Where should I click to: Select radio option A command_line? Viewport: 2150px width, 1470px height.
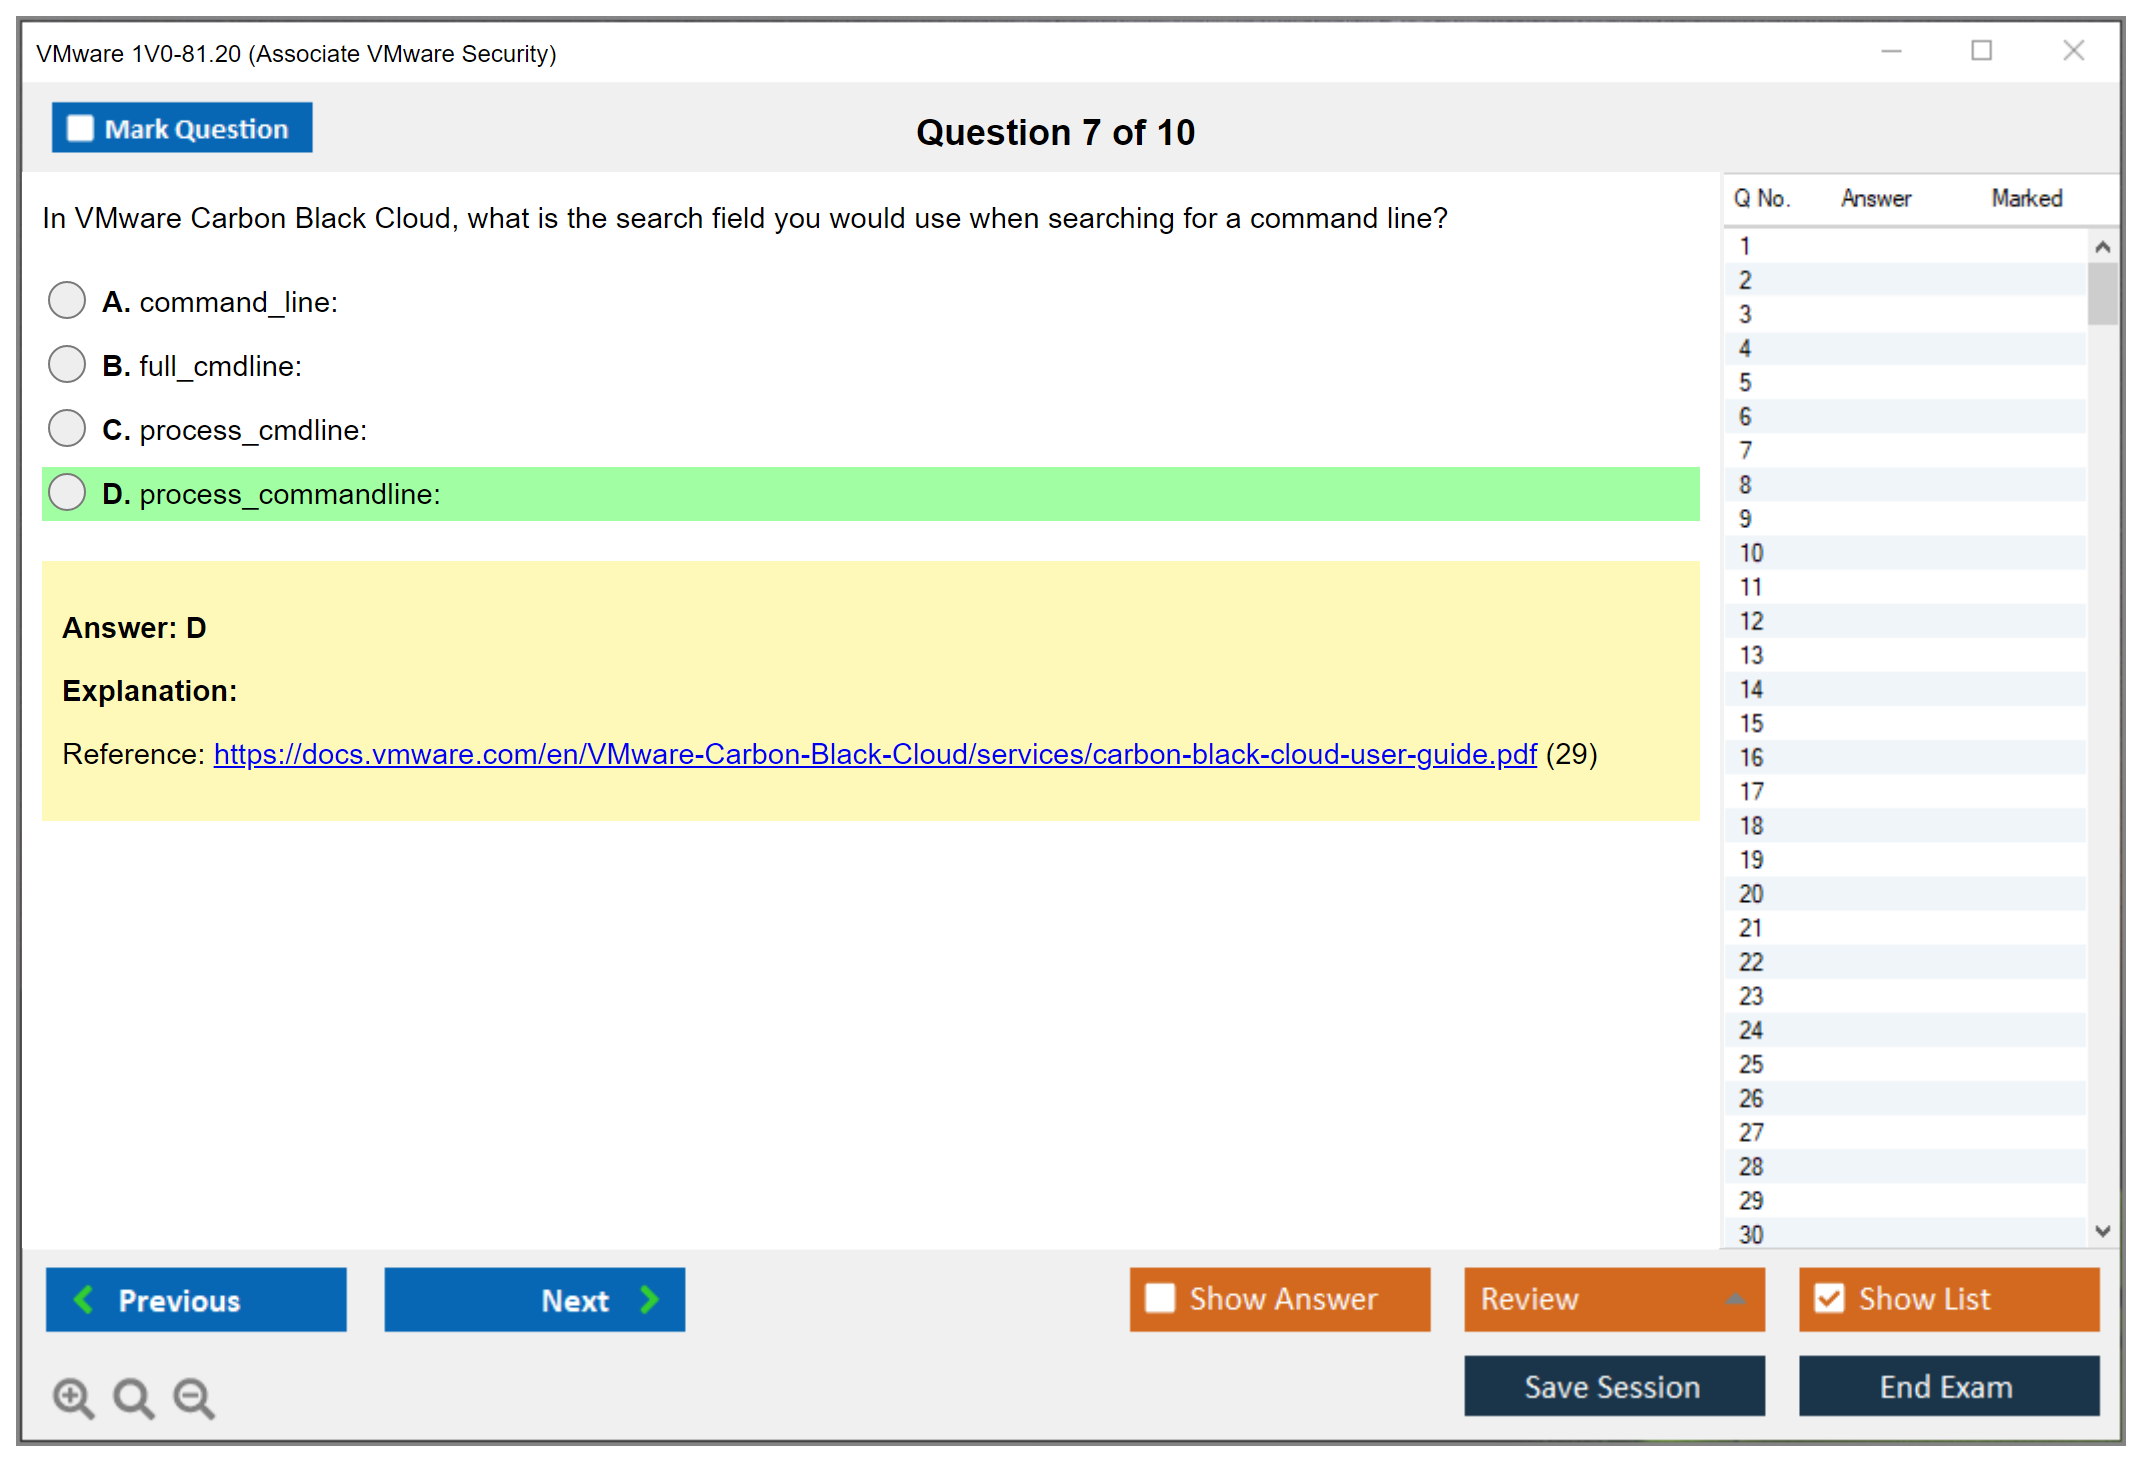[x=67, y=300]
